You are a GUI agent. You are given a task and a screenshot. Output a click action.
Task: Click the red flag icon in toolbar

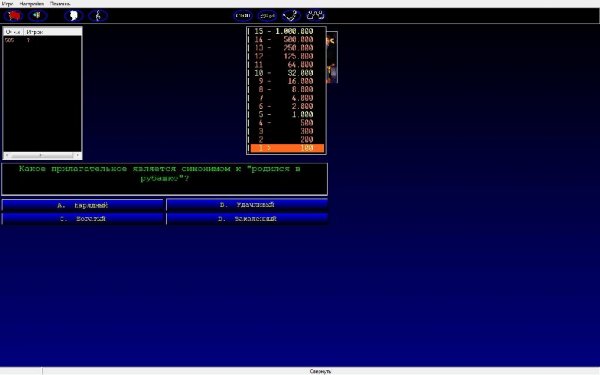[x=14, y=16]
